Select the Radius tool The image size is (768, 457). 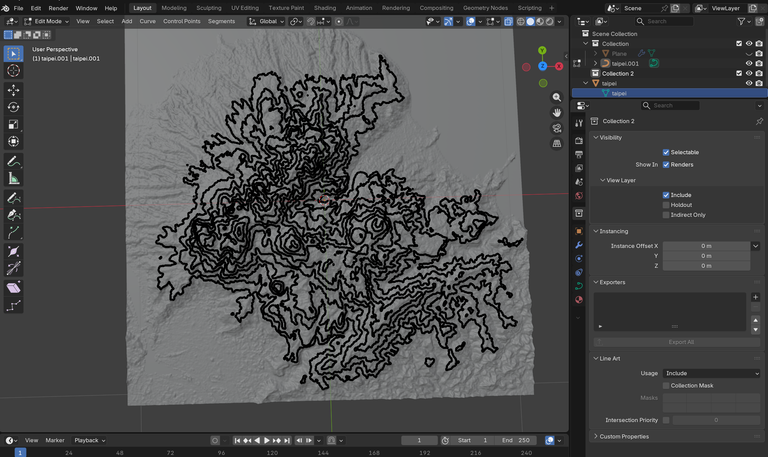click(13, 252)
